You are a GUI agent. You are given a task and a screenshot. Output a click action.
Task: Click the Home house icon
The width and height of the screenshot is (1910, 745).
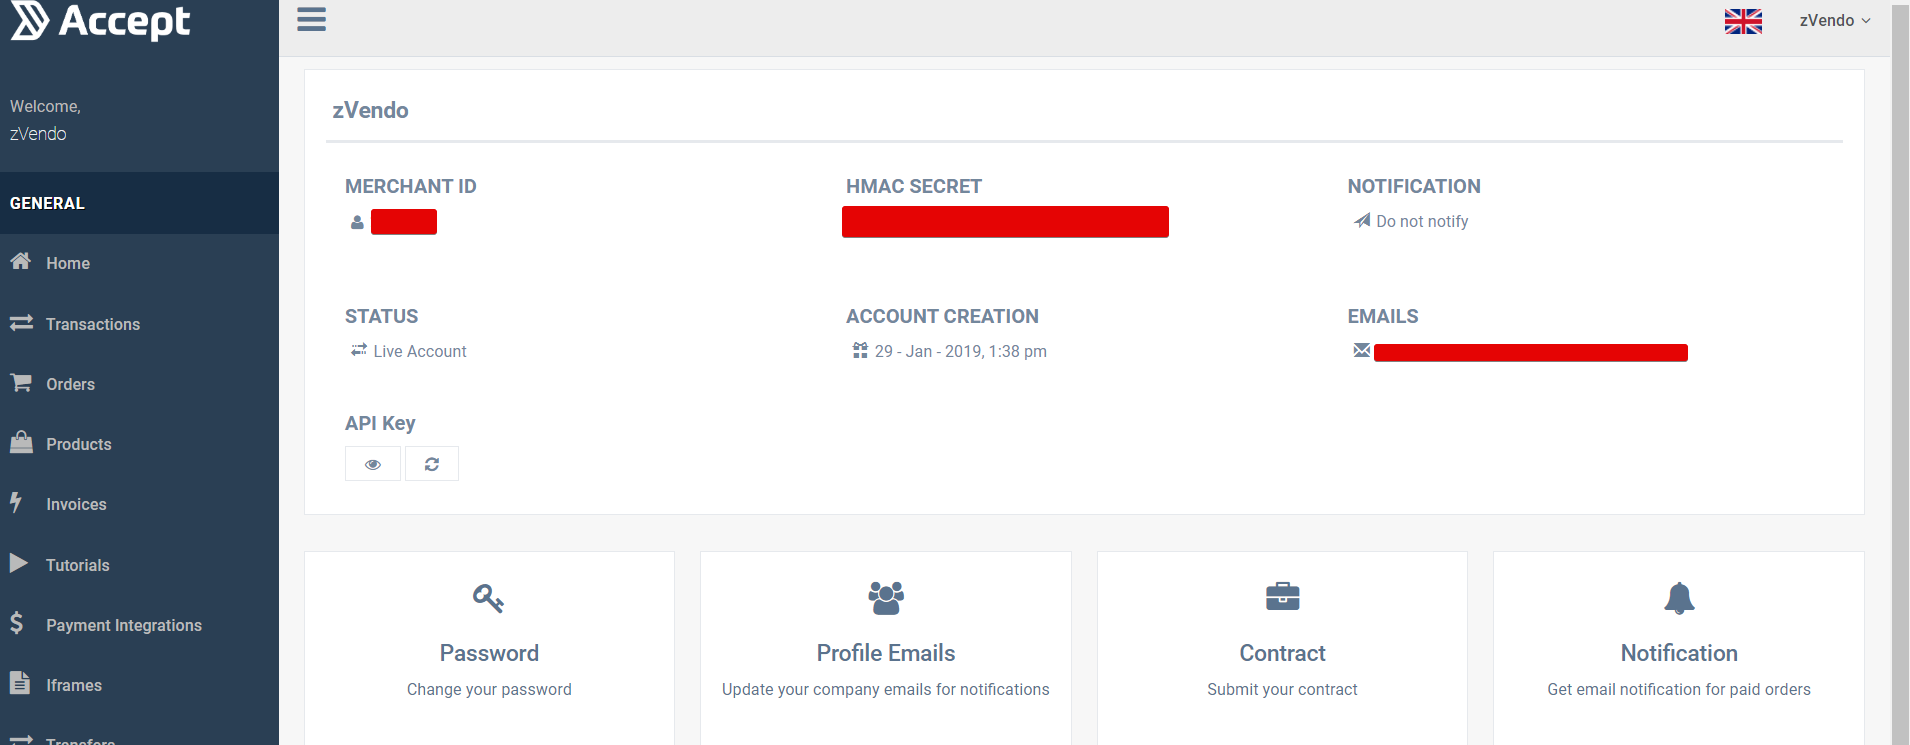(21, 261)
